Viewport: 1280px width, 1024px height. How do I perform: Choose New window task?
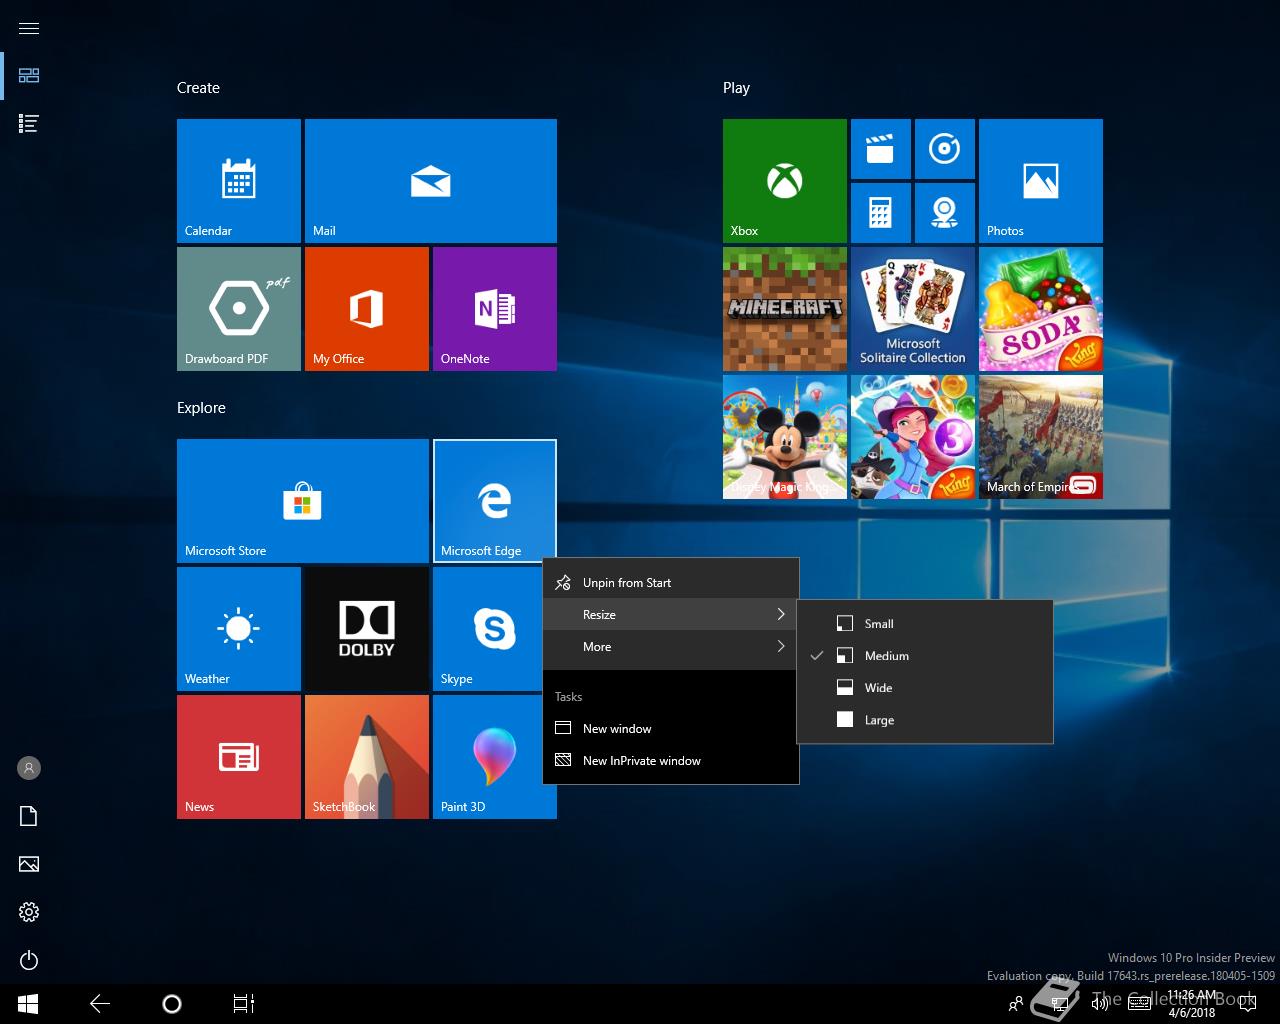point(671,729)
